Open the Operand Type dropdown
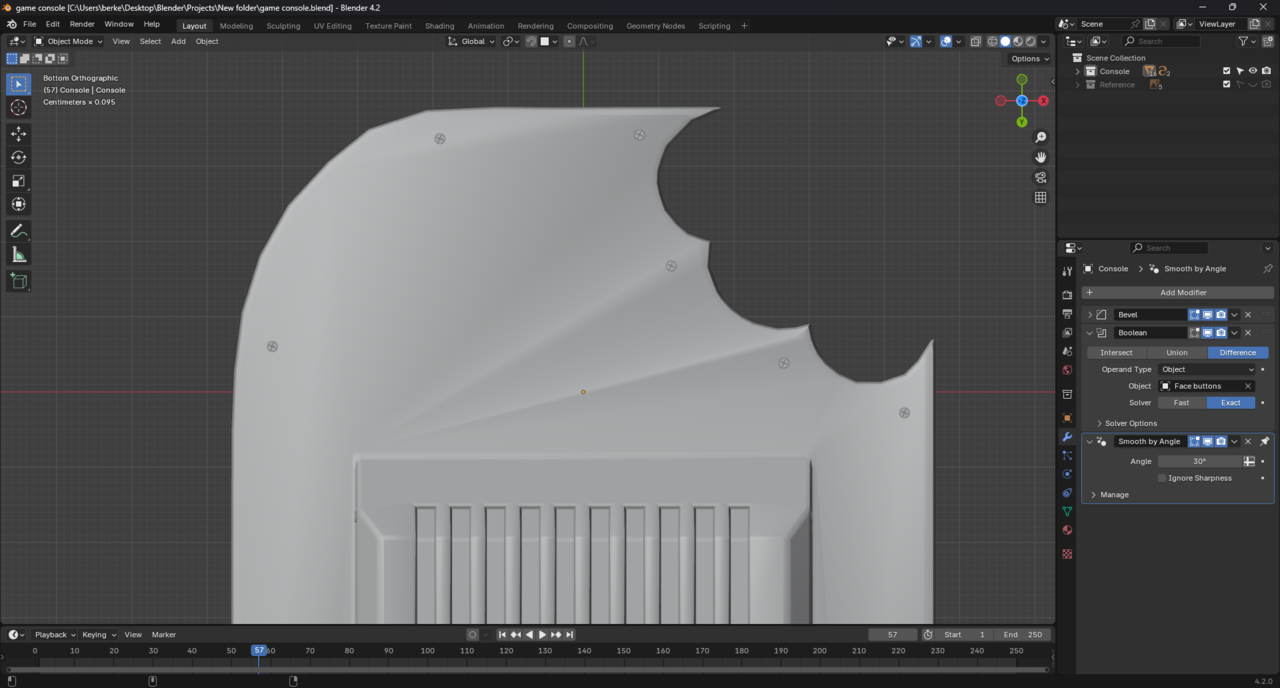Image resolution: width=1280 pixels, height=688 pixels. click(1207, 369)
